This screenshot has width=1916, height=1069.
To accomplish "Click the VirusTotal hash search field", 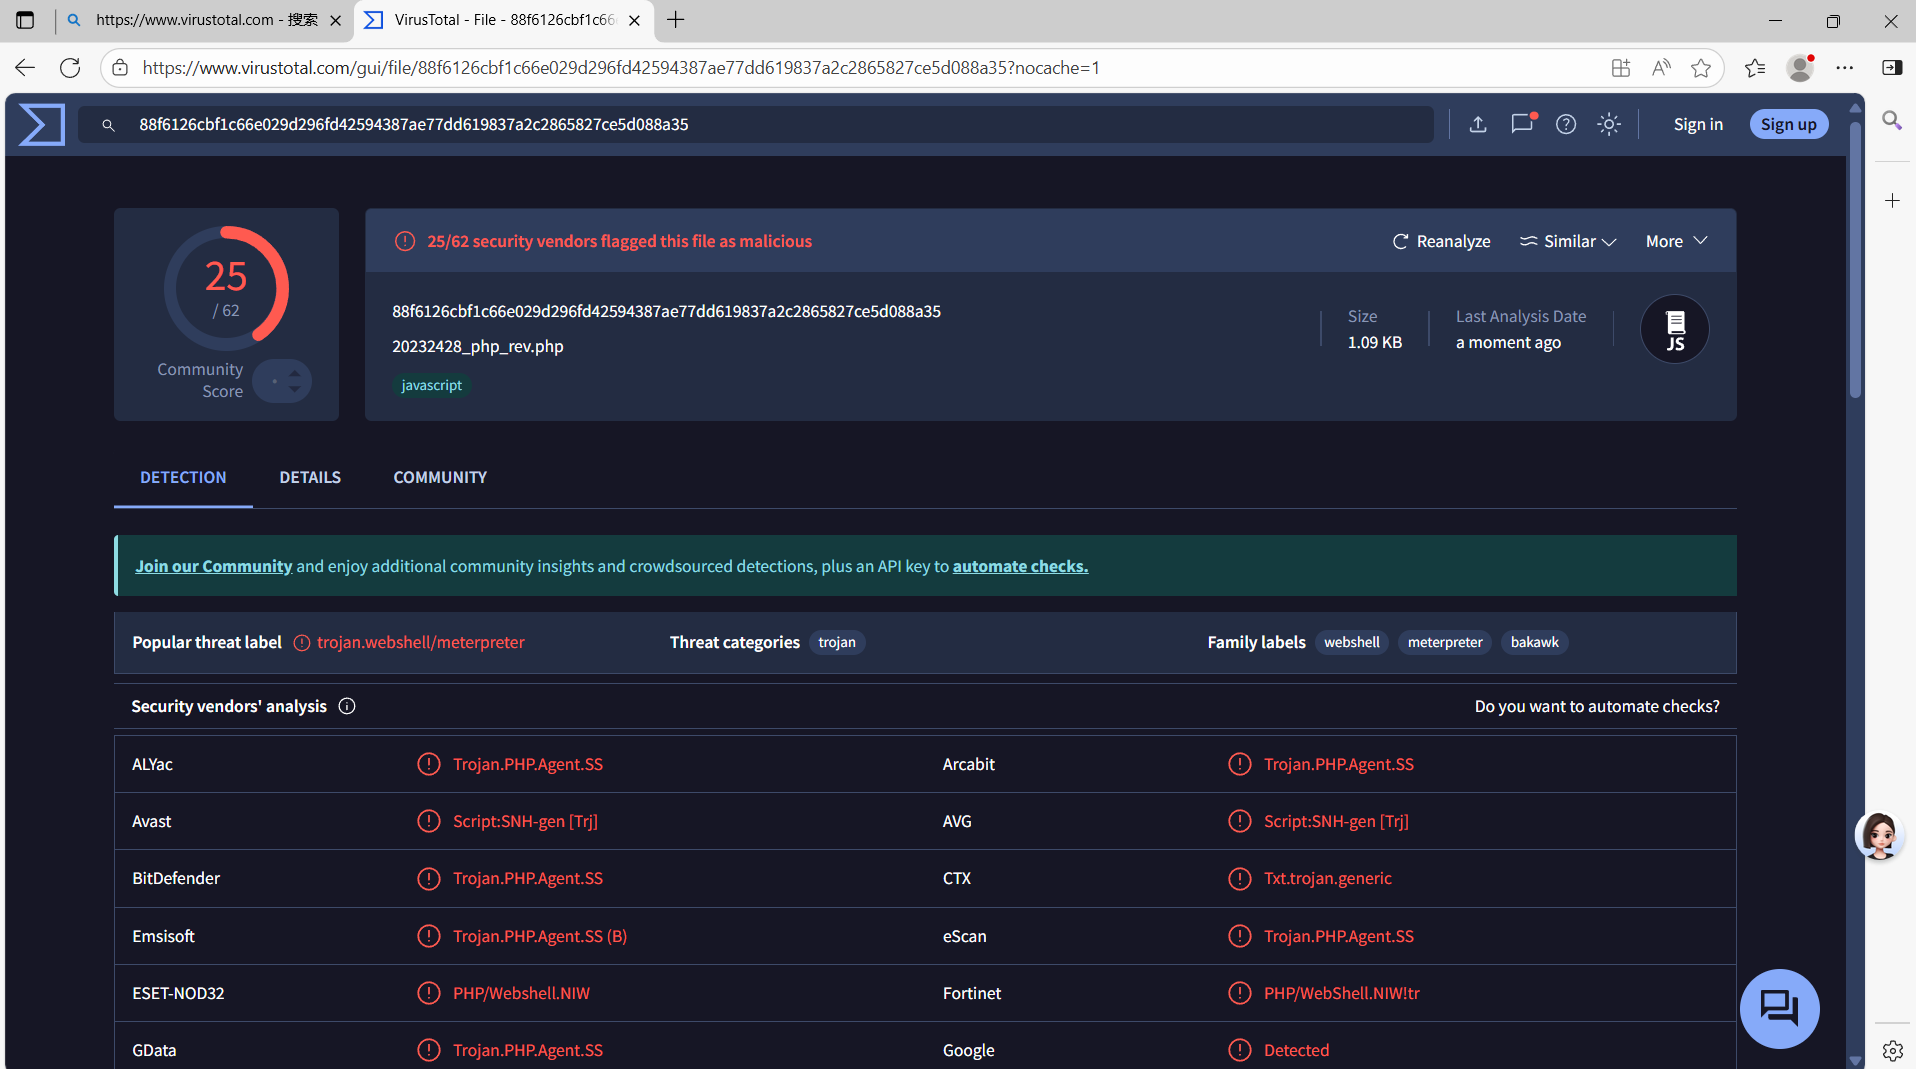I will (x=756, y=124).
